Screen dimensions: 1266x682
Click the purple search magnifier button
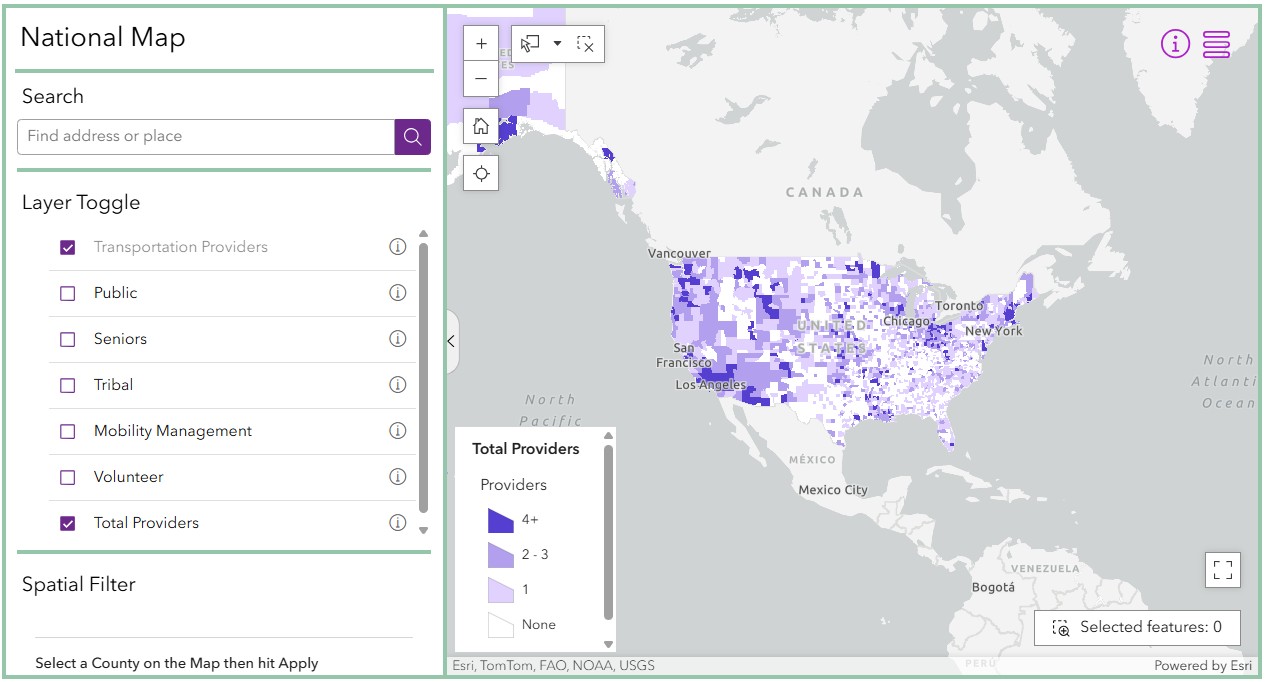click(x=412, y=137)
